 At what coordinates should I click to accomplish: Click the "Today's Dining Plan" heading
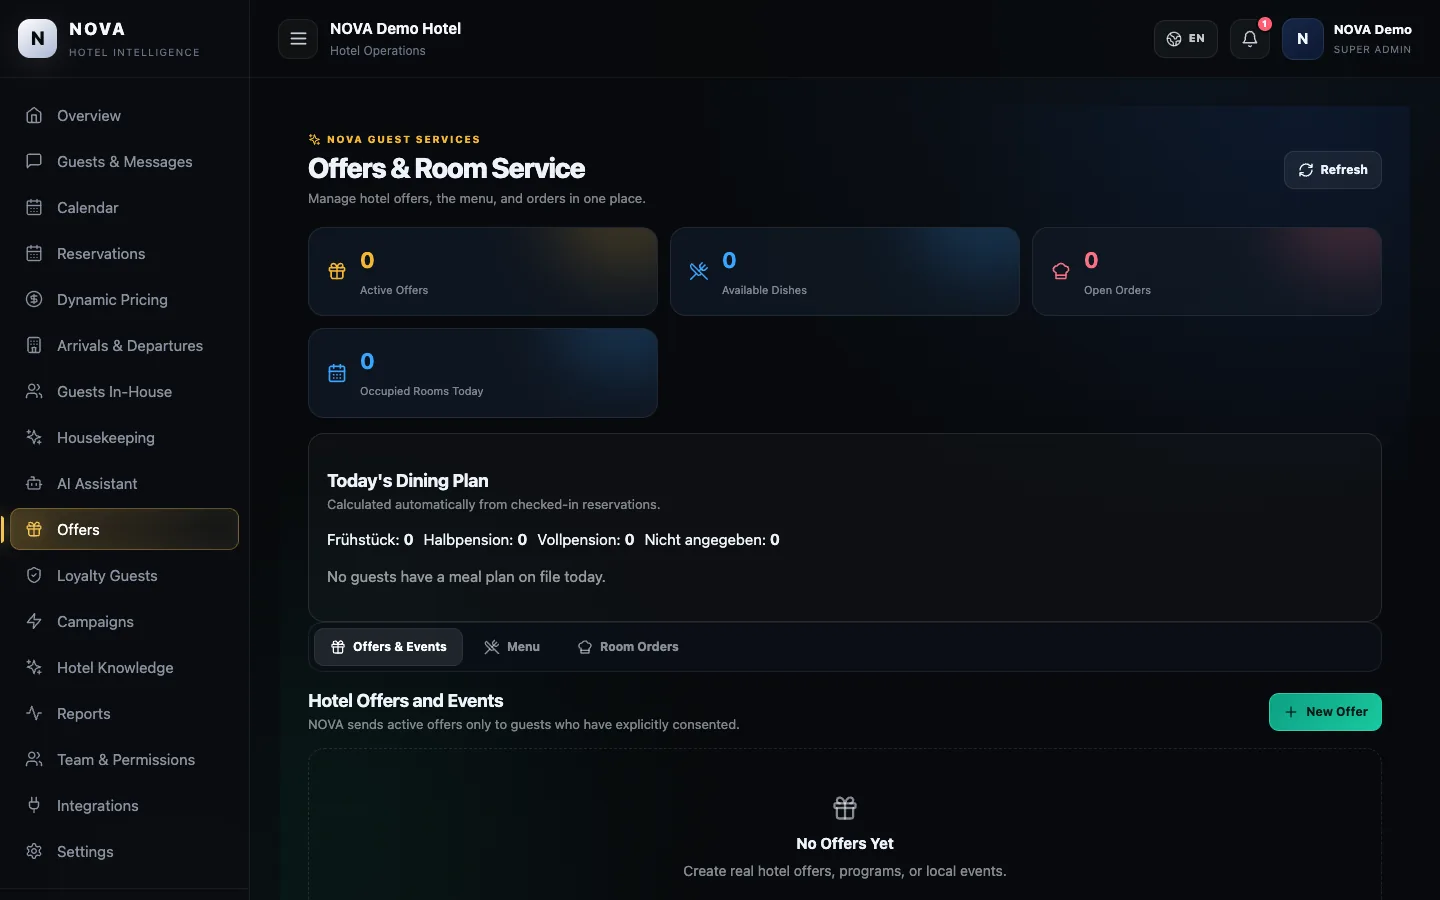coord(408,481)
